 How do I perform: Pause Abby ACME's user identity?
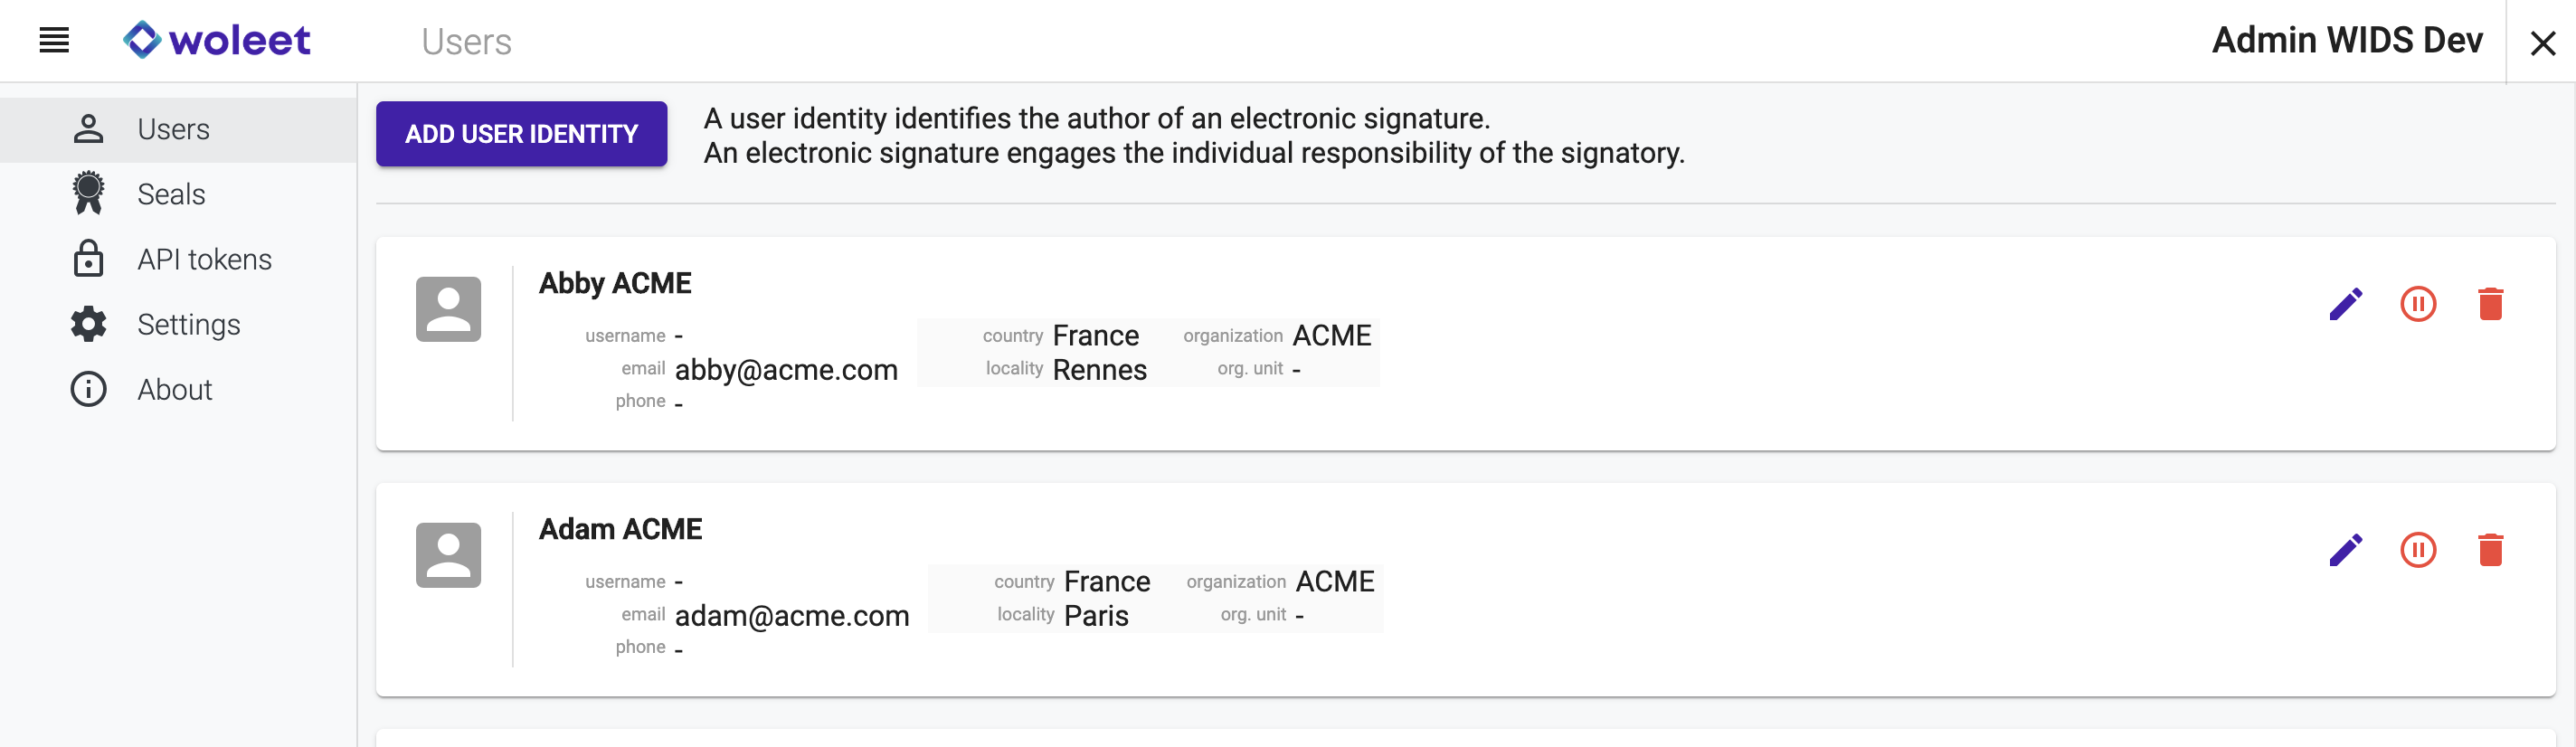2418,304
